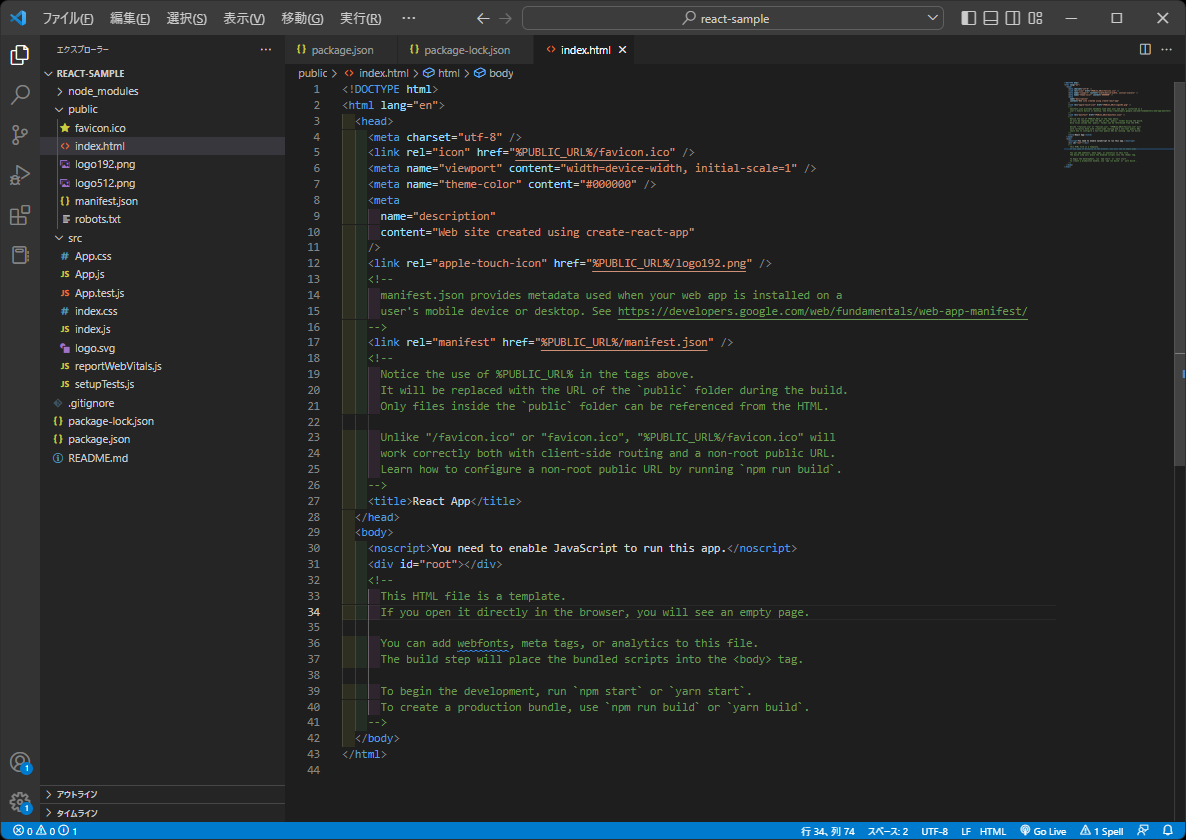Open App.css in explorer
The width and height of the screenshot is (1186, 840).
163,256
